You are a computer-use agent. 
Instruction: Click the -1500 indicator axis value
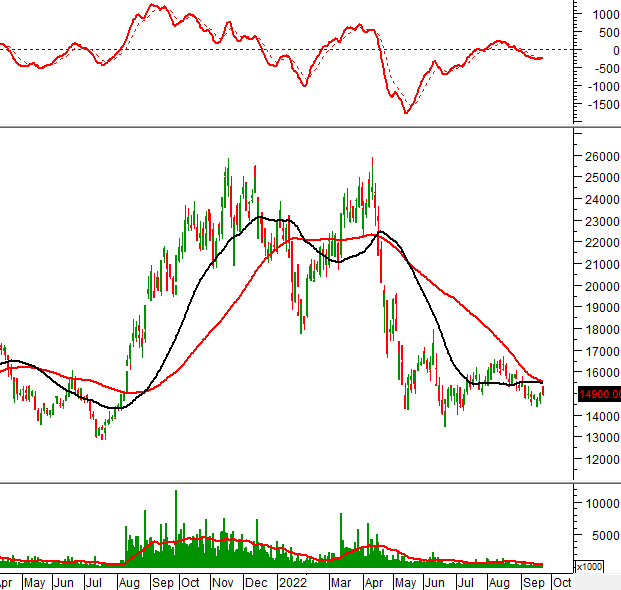604,105
